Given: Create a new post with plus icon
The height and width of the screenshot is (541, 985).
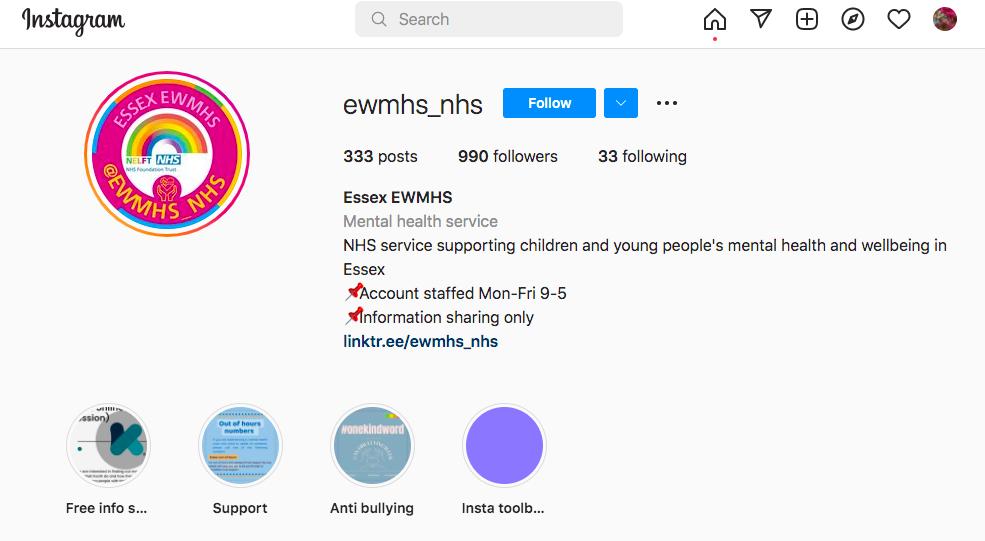Looking at the screenshot, I should [807, 19].
